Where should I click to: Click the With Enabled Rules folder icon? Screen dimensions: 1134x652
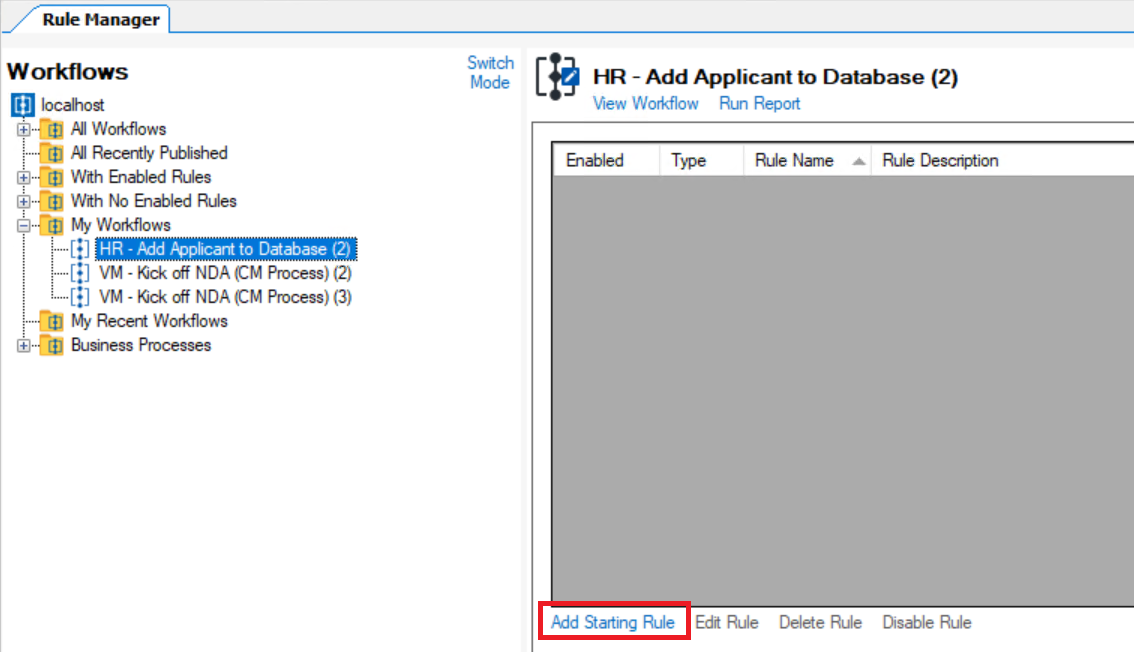52,177
